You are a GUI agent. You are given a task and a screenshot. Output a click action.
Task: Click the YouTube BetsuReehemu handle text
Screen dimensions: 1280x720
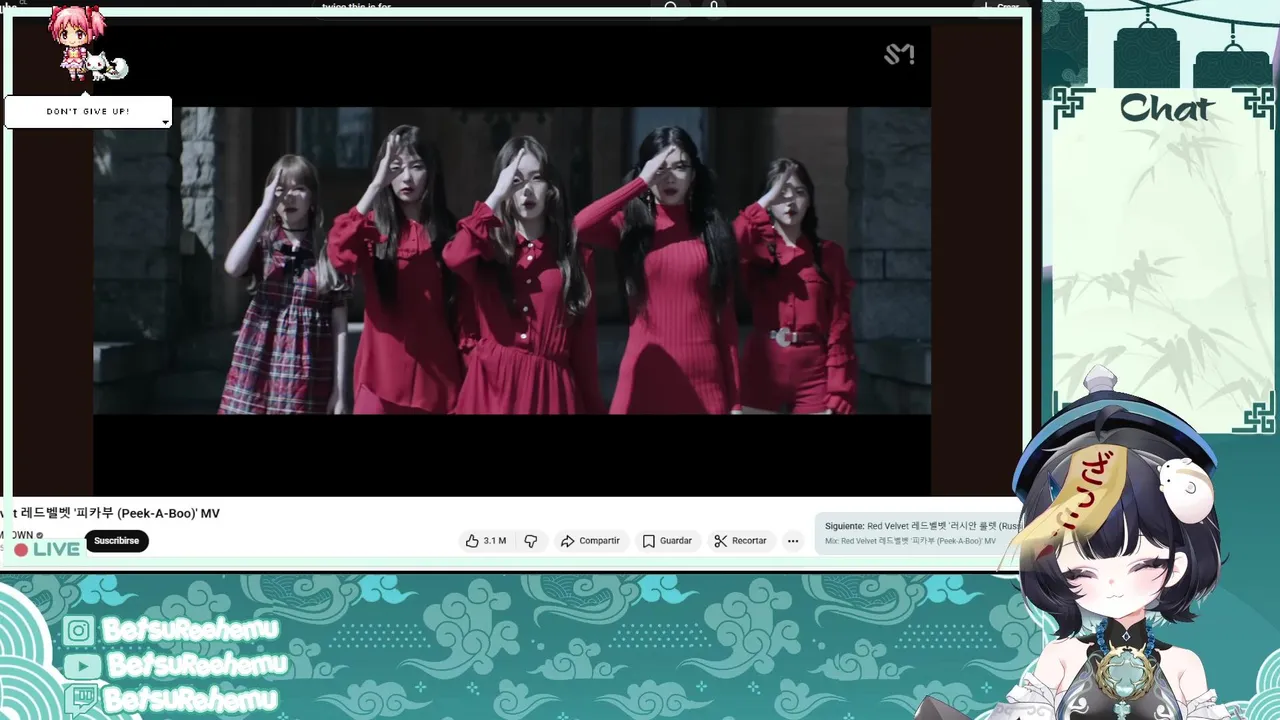pyautogui.click(x=197, y=664)
